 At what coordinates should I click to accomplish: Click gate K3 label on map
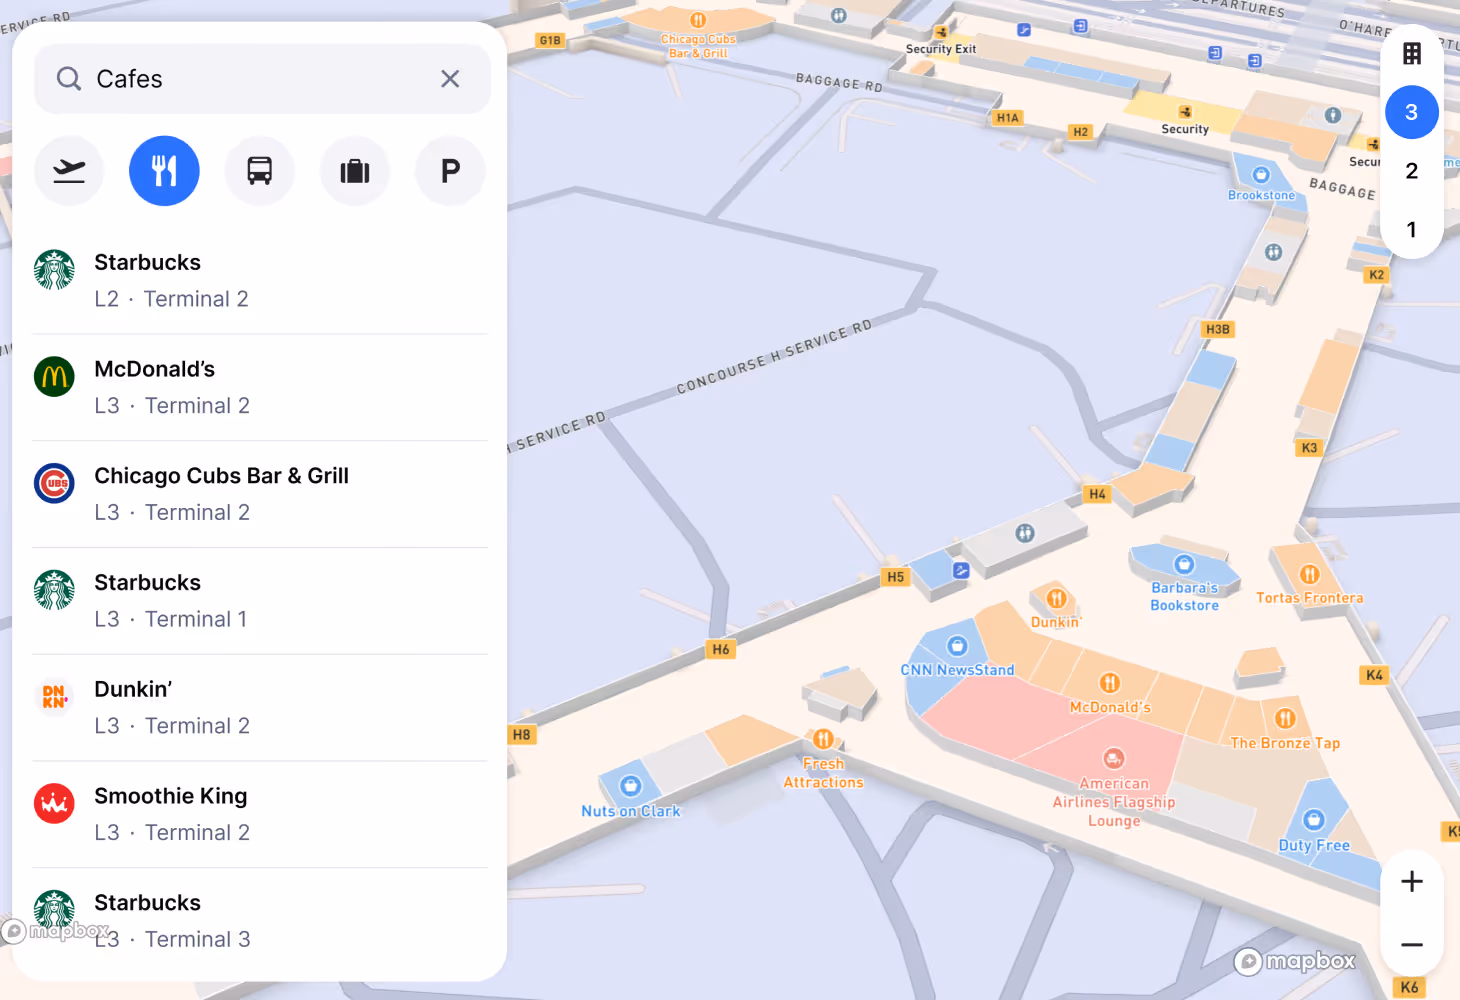tap(1309, 448)
